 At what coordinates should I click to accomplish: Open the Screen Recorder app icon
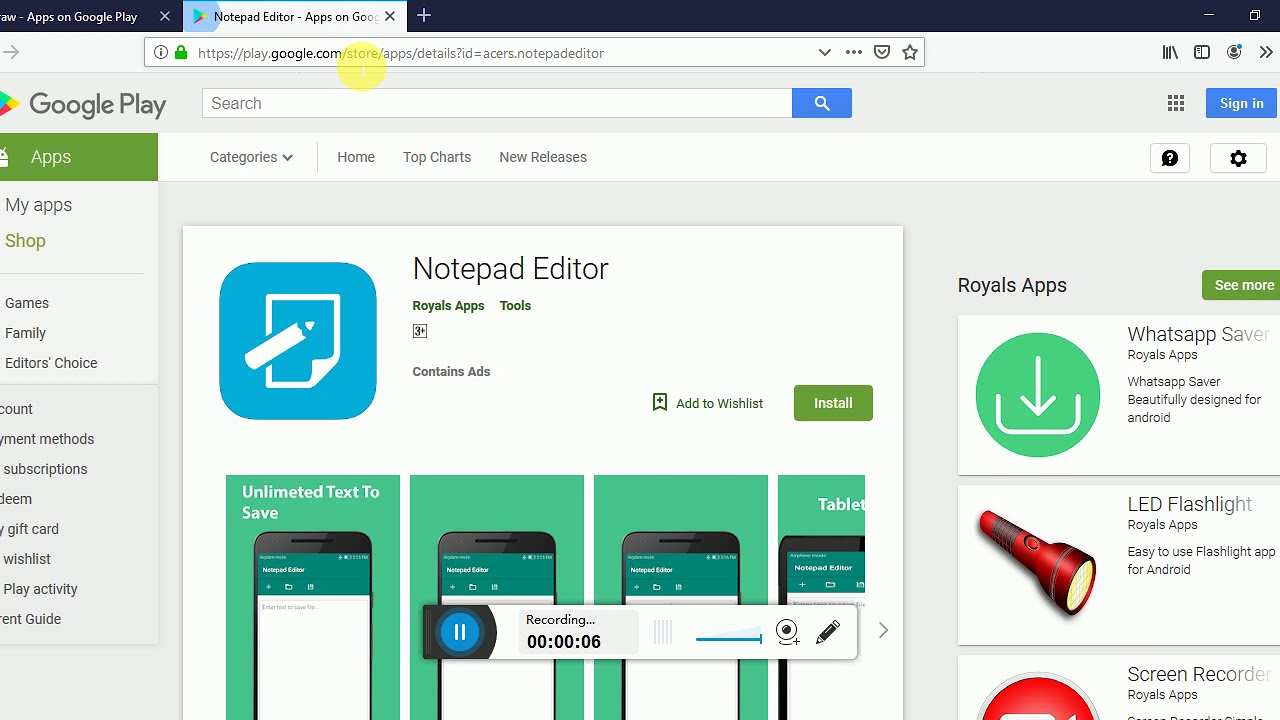click(x=1038, y=697)
